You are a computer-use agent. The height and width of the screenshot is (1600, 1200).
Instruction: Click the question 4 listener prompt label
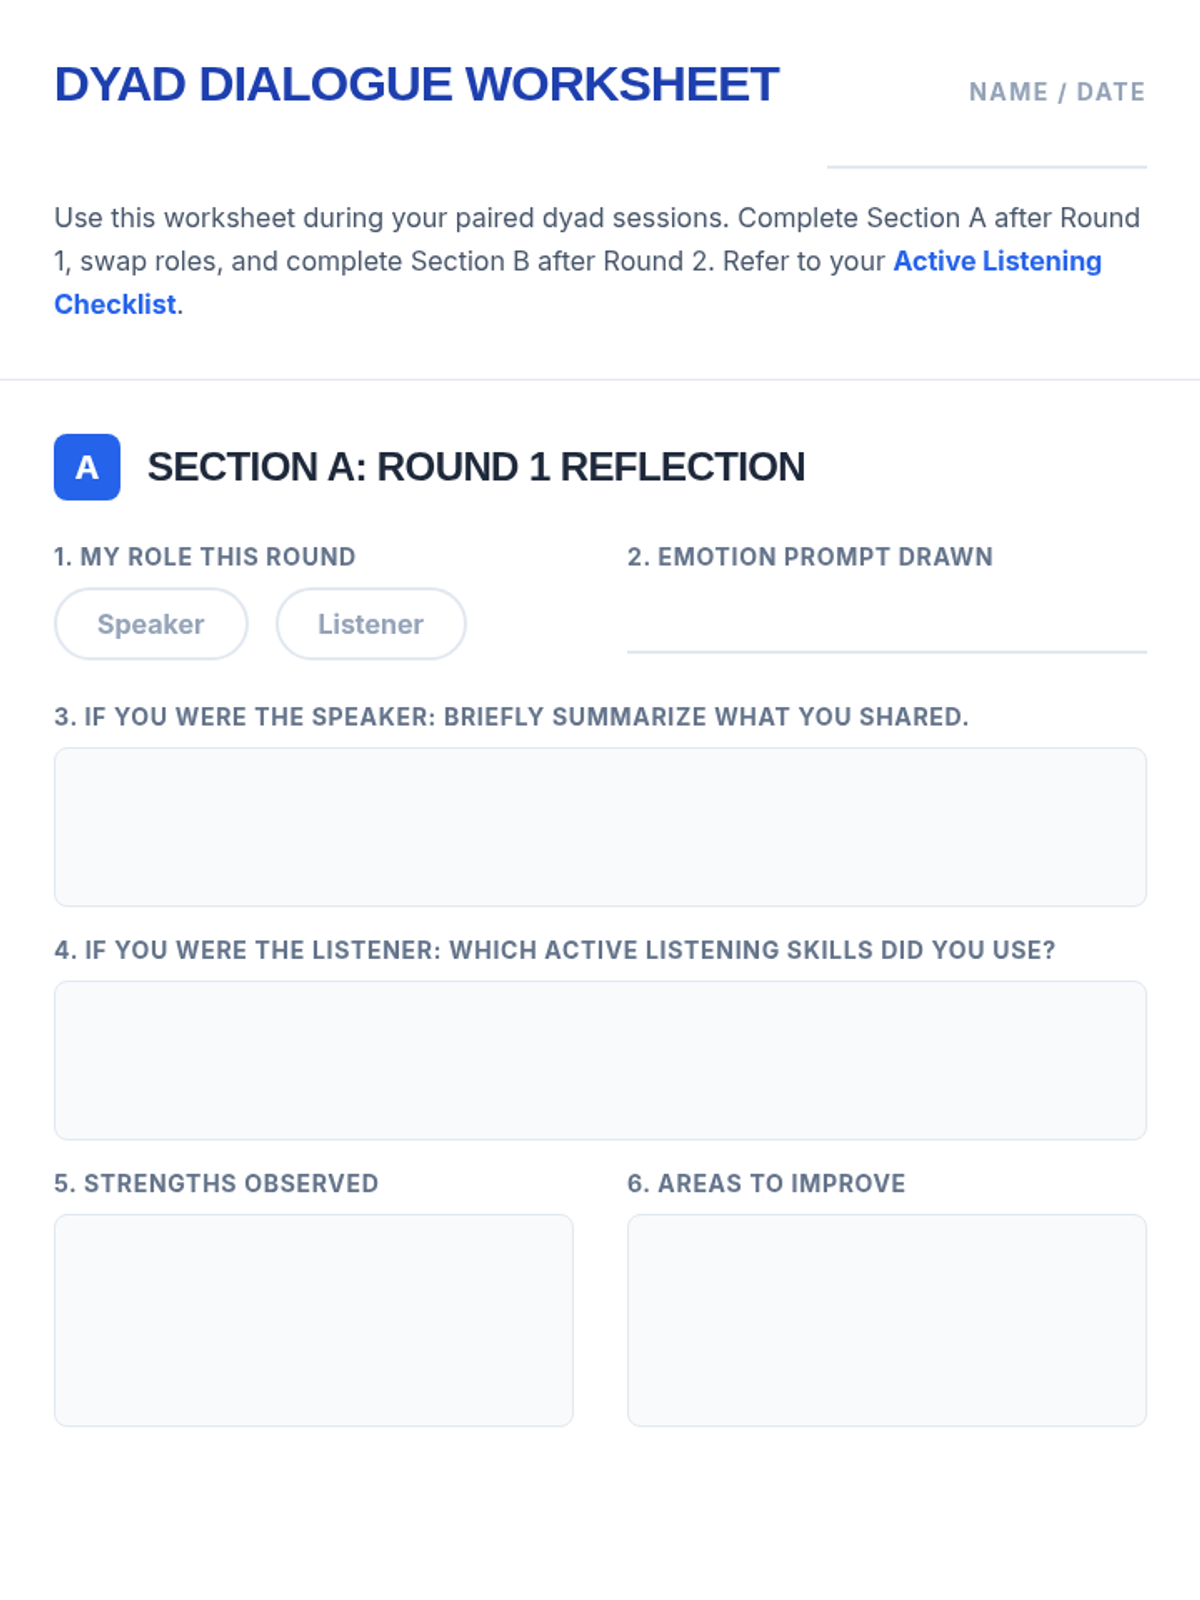(x=554, y=950)
